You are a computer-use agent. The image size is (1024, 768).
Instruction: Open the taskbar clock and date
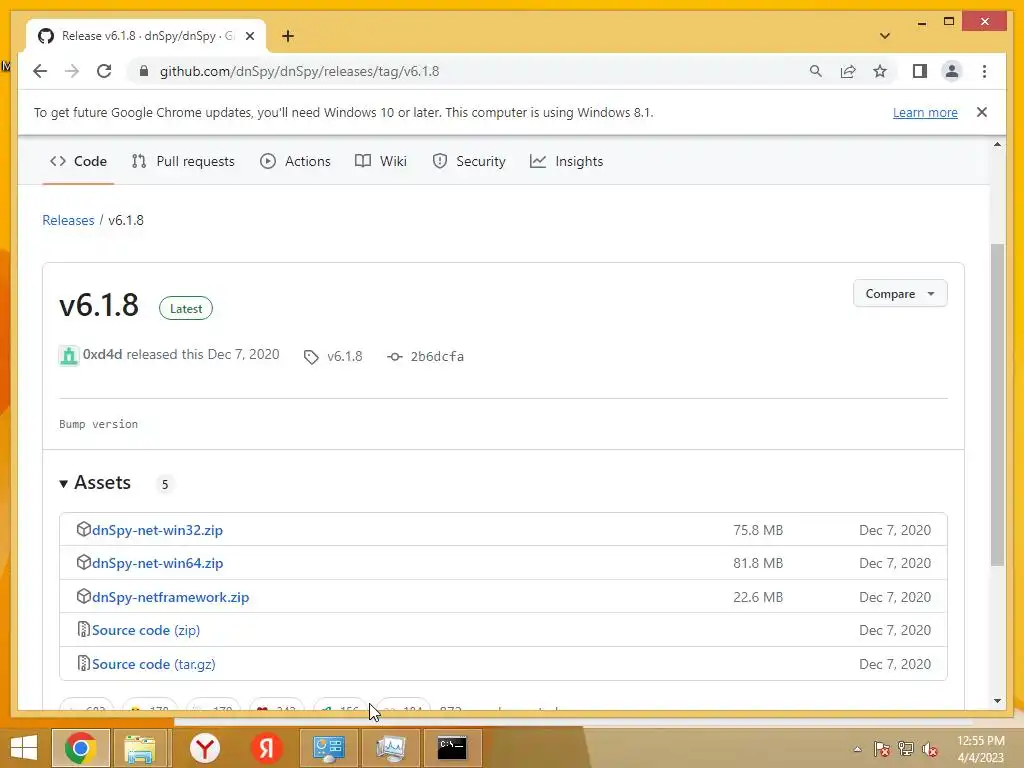[x=980, y=749]
